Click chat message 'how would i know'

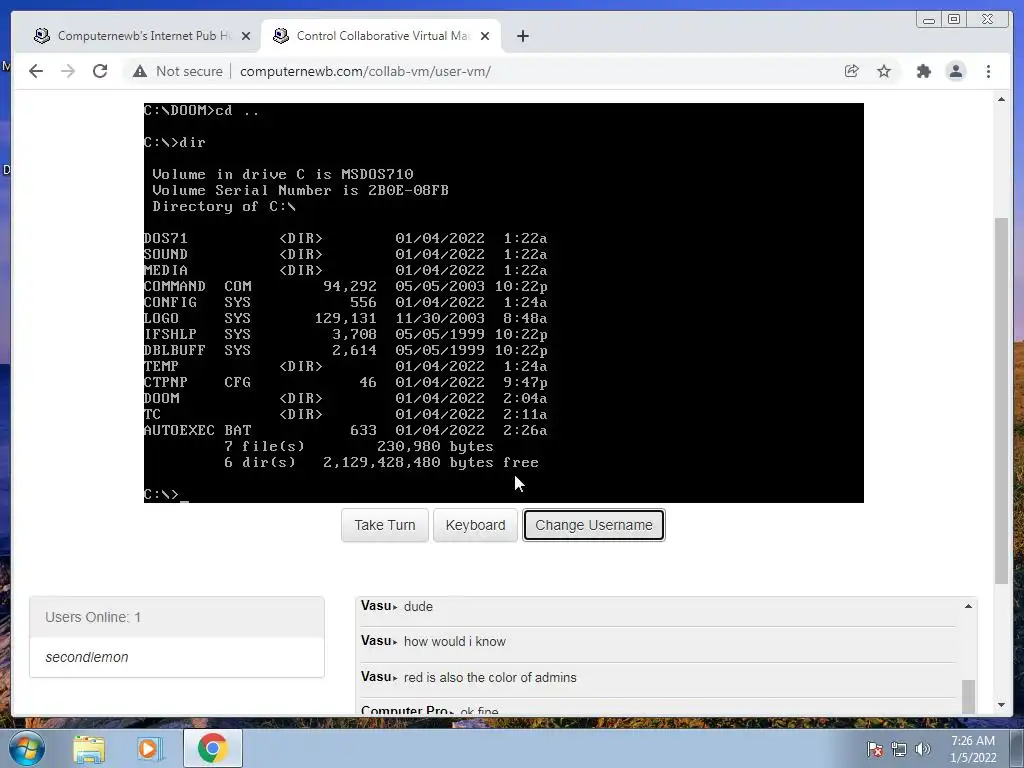coord(455,641)
